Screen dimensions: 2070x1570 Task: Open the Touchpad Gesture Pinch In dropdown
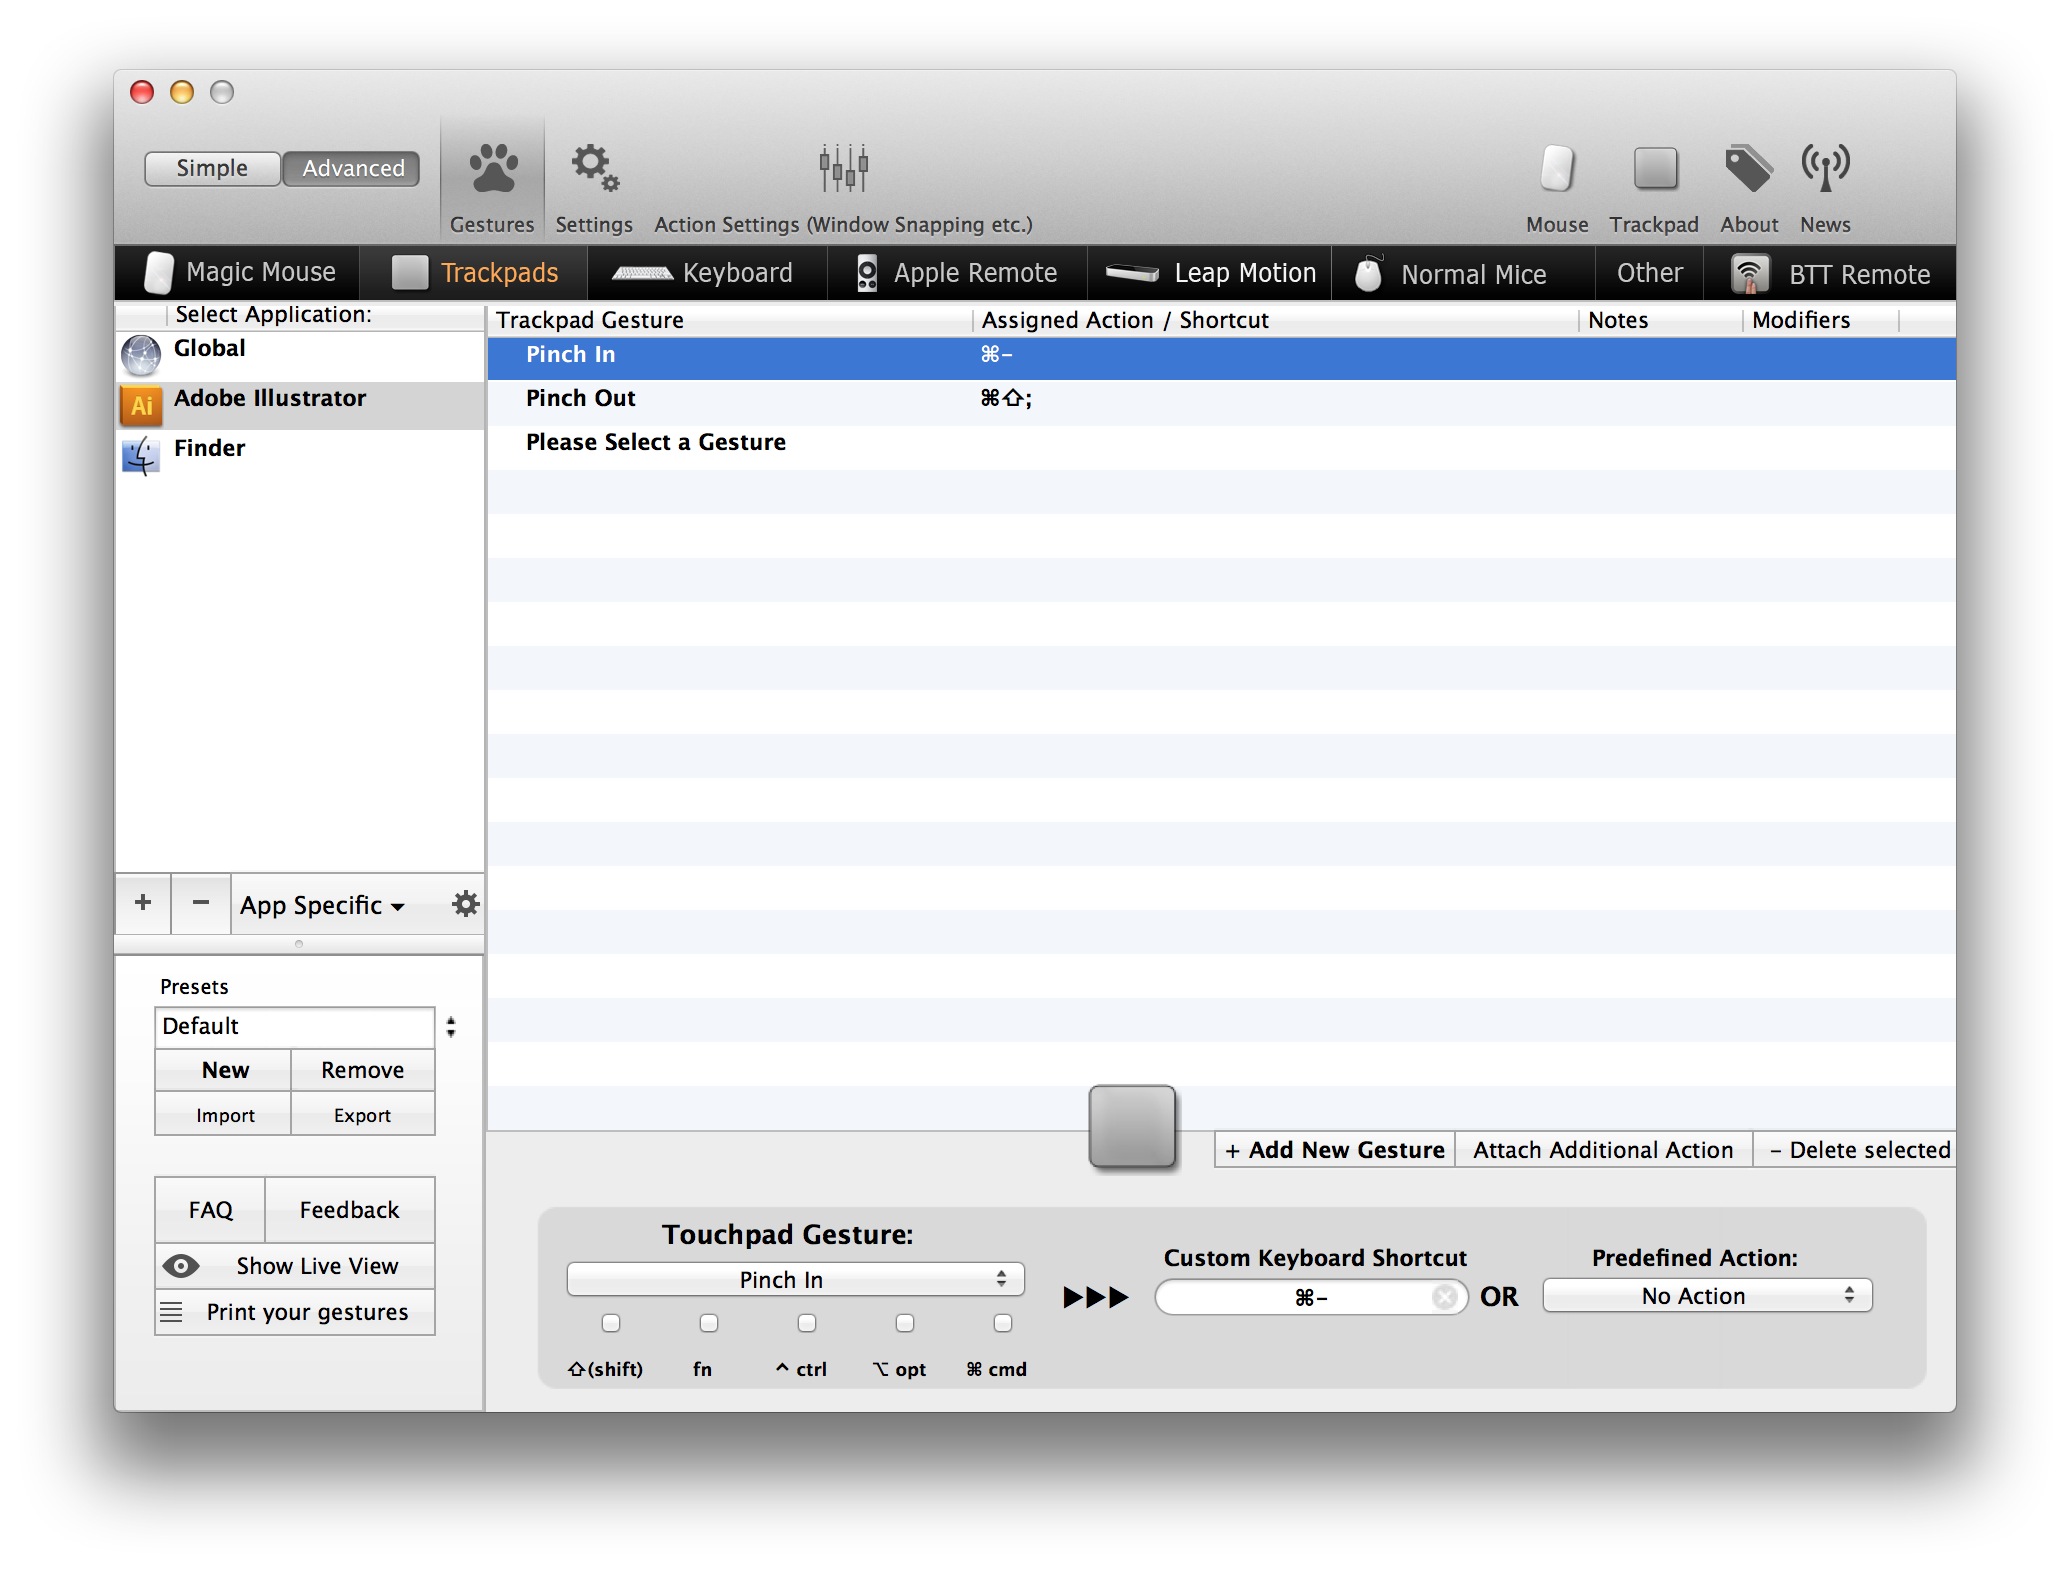click(795, 1279)
